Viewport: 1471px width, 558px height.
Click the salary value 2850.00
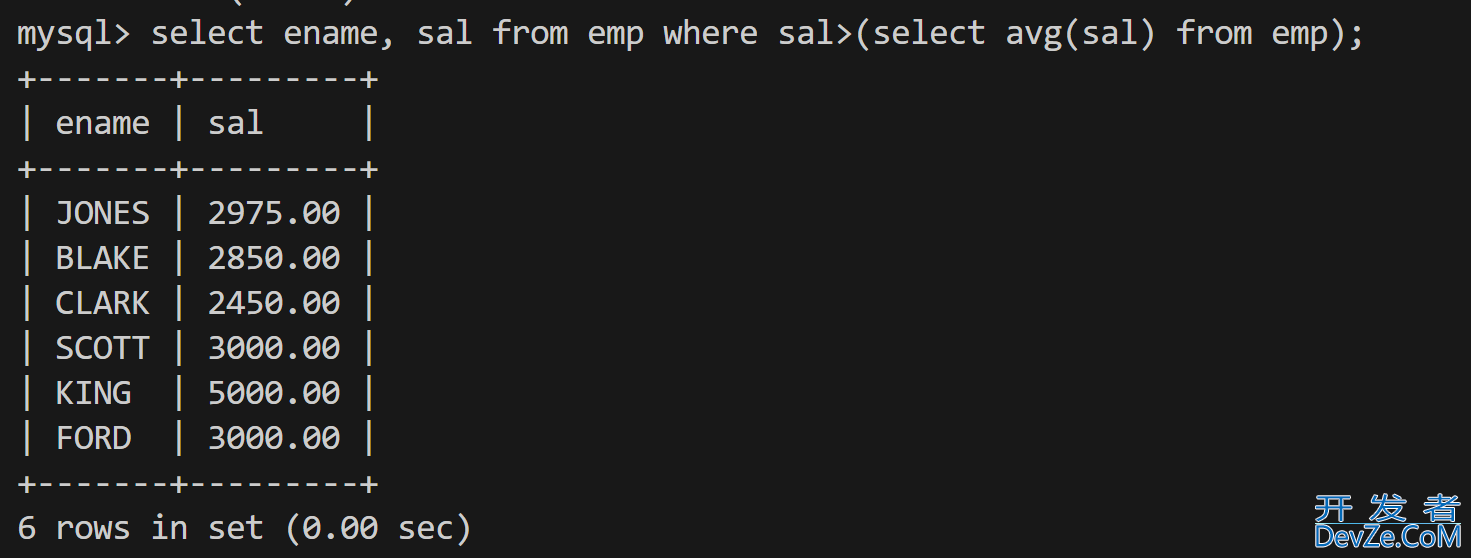coord(274,258)
